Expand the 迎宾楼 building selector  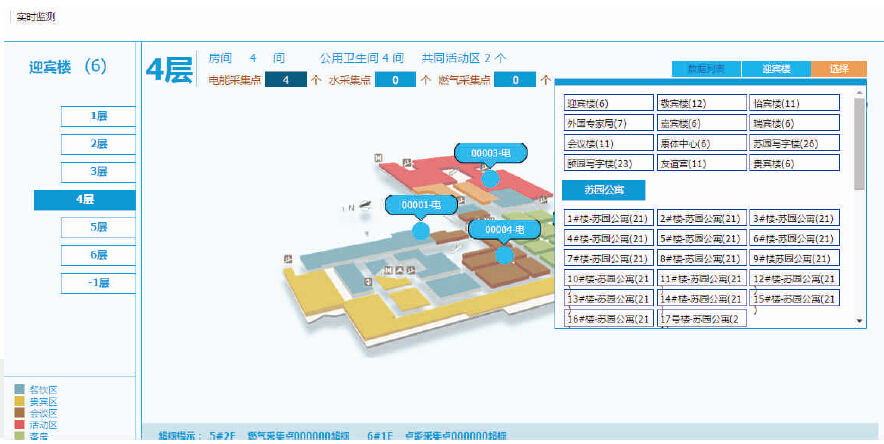[x=776, y=69]
